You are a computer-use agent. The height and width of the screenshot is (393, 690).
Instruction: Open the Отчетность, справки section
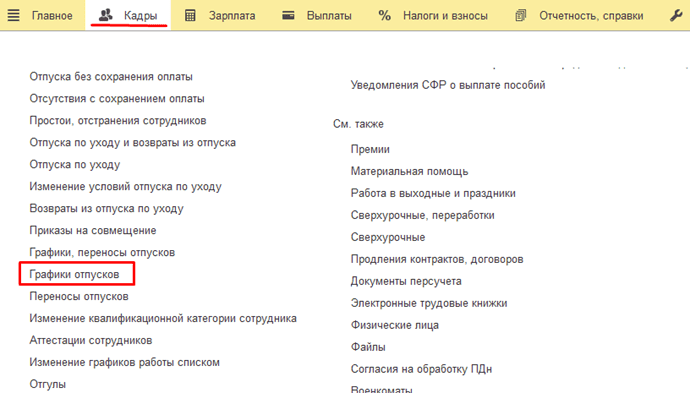click(x=591, y=16)
